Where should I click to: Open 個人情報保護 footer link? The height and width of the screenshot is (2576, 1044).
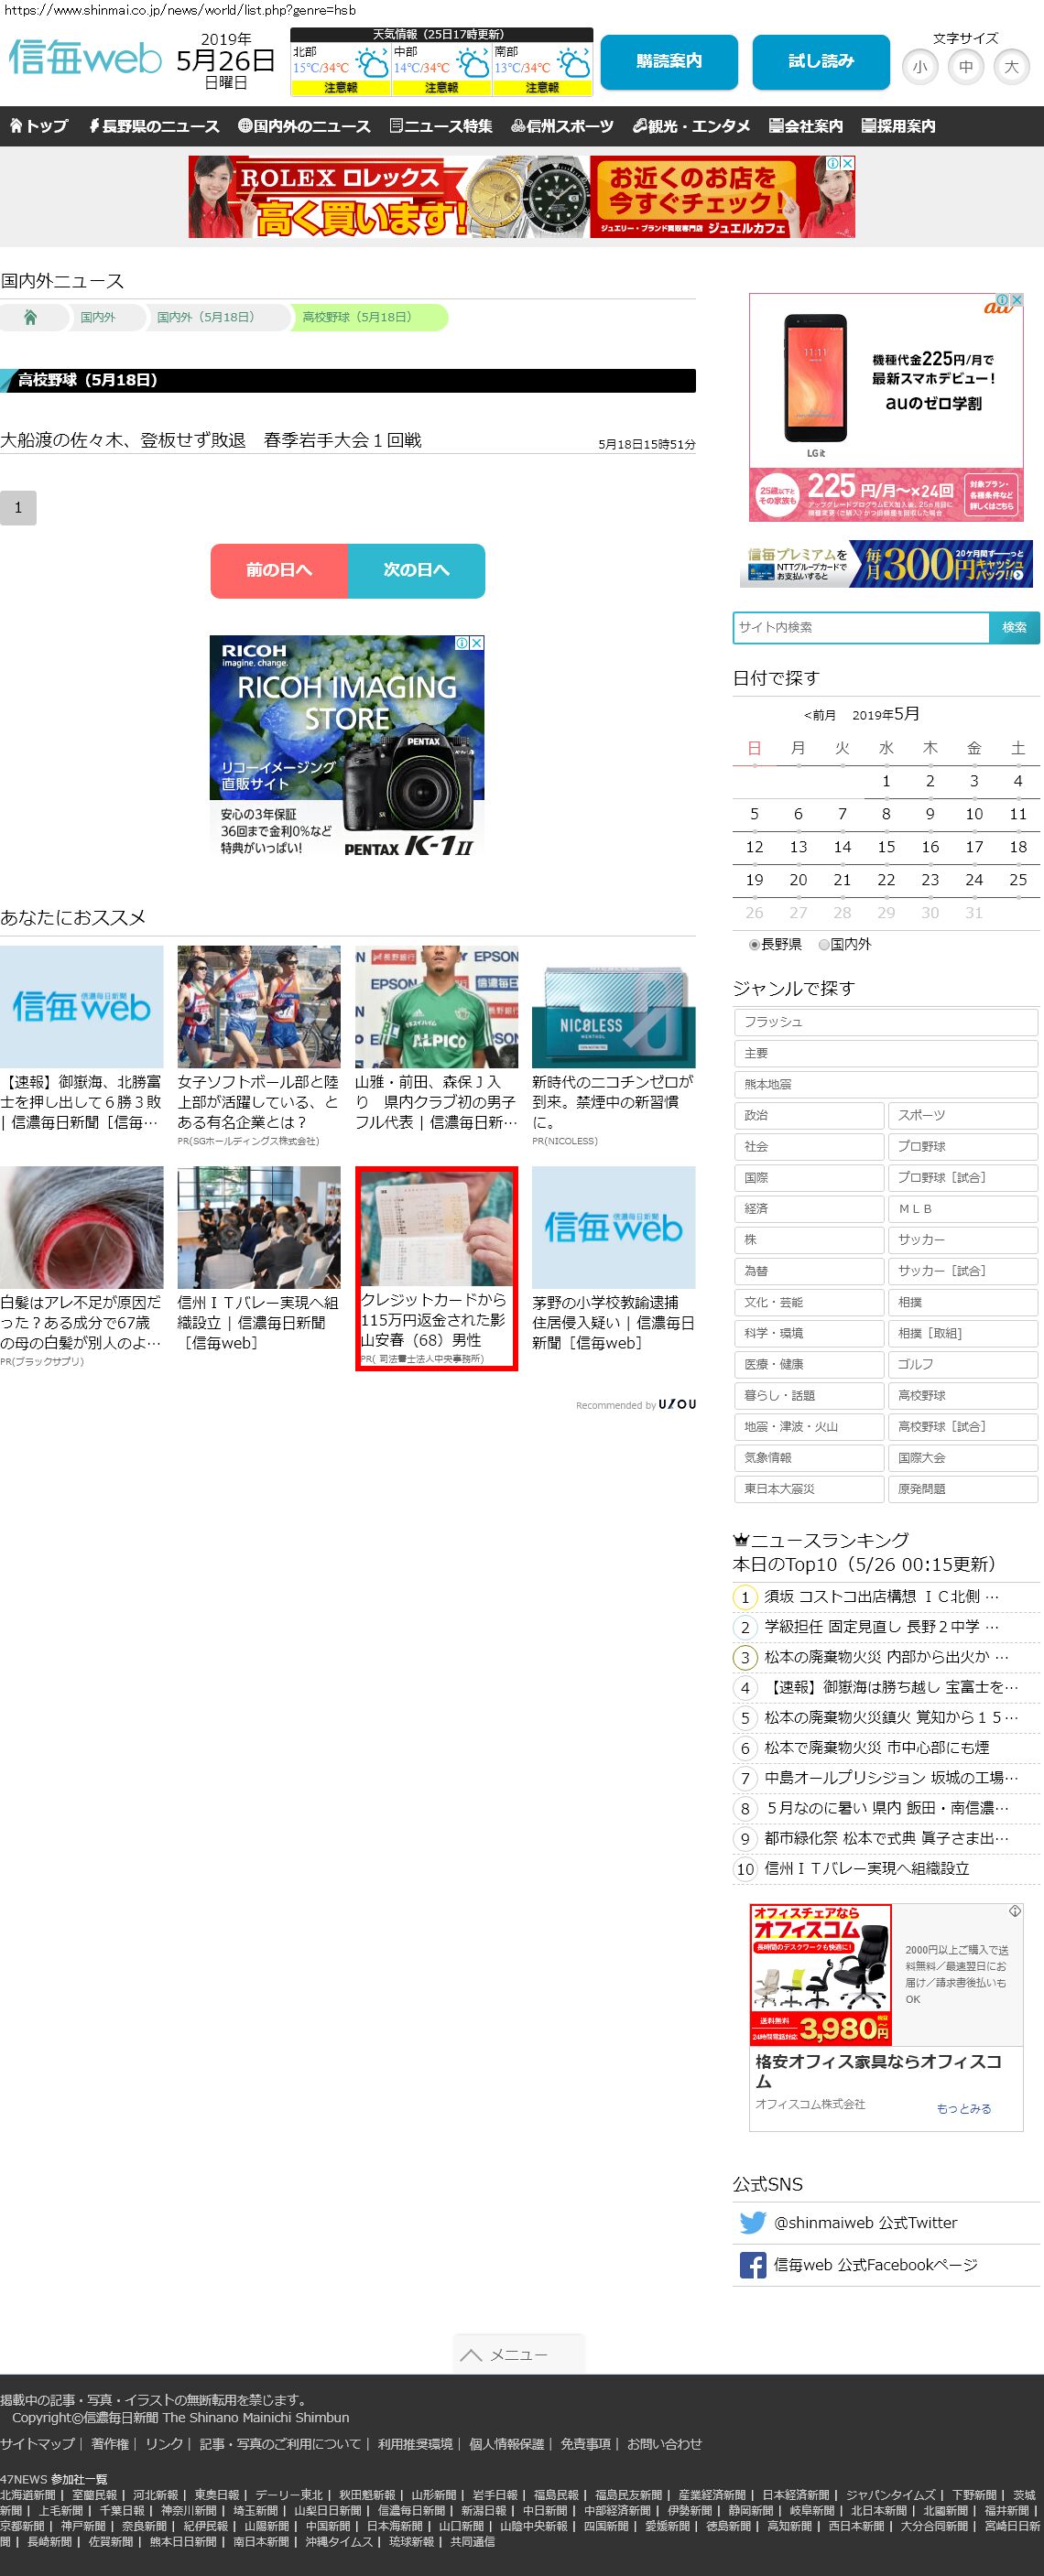pos(506,2444)
